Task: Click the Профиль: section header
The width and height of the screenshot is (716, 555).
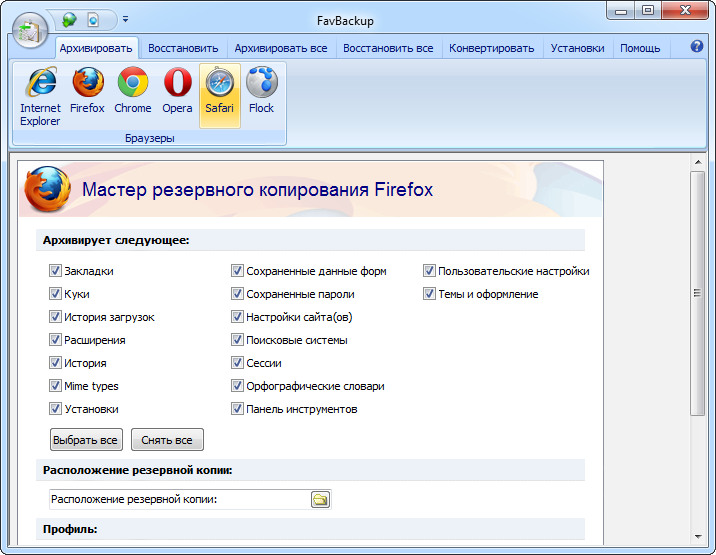Action: (x=311, y=529)
